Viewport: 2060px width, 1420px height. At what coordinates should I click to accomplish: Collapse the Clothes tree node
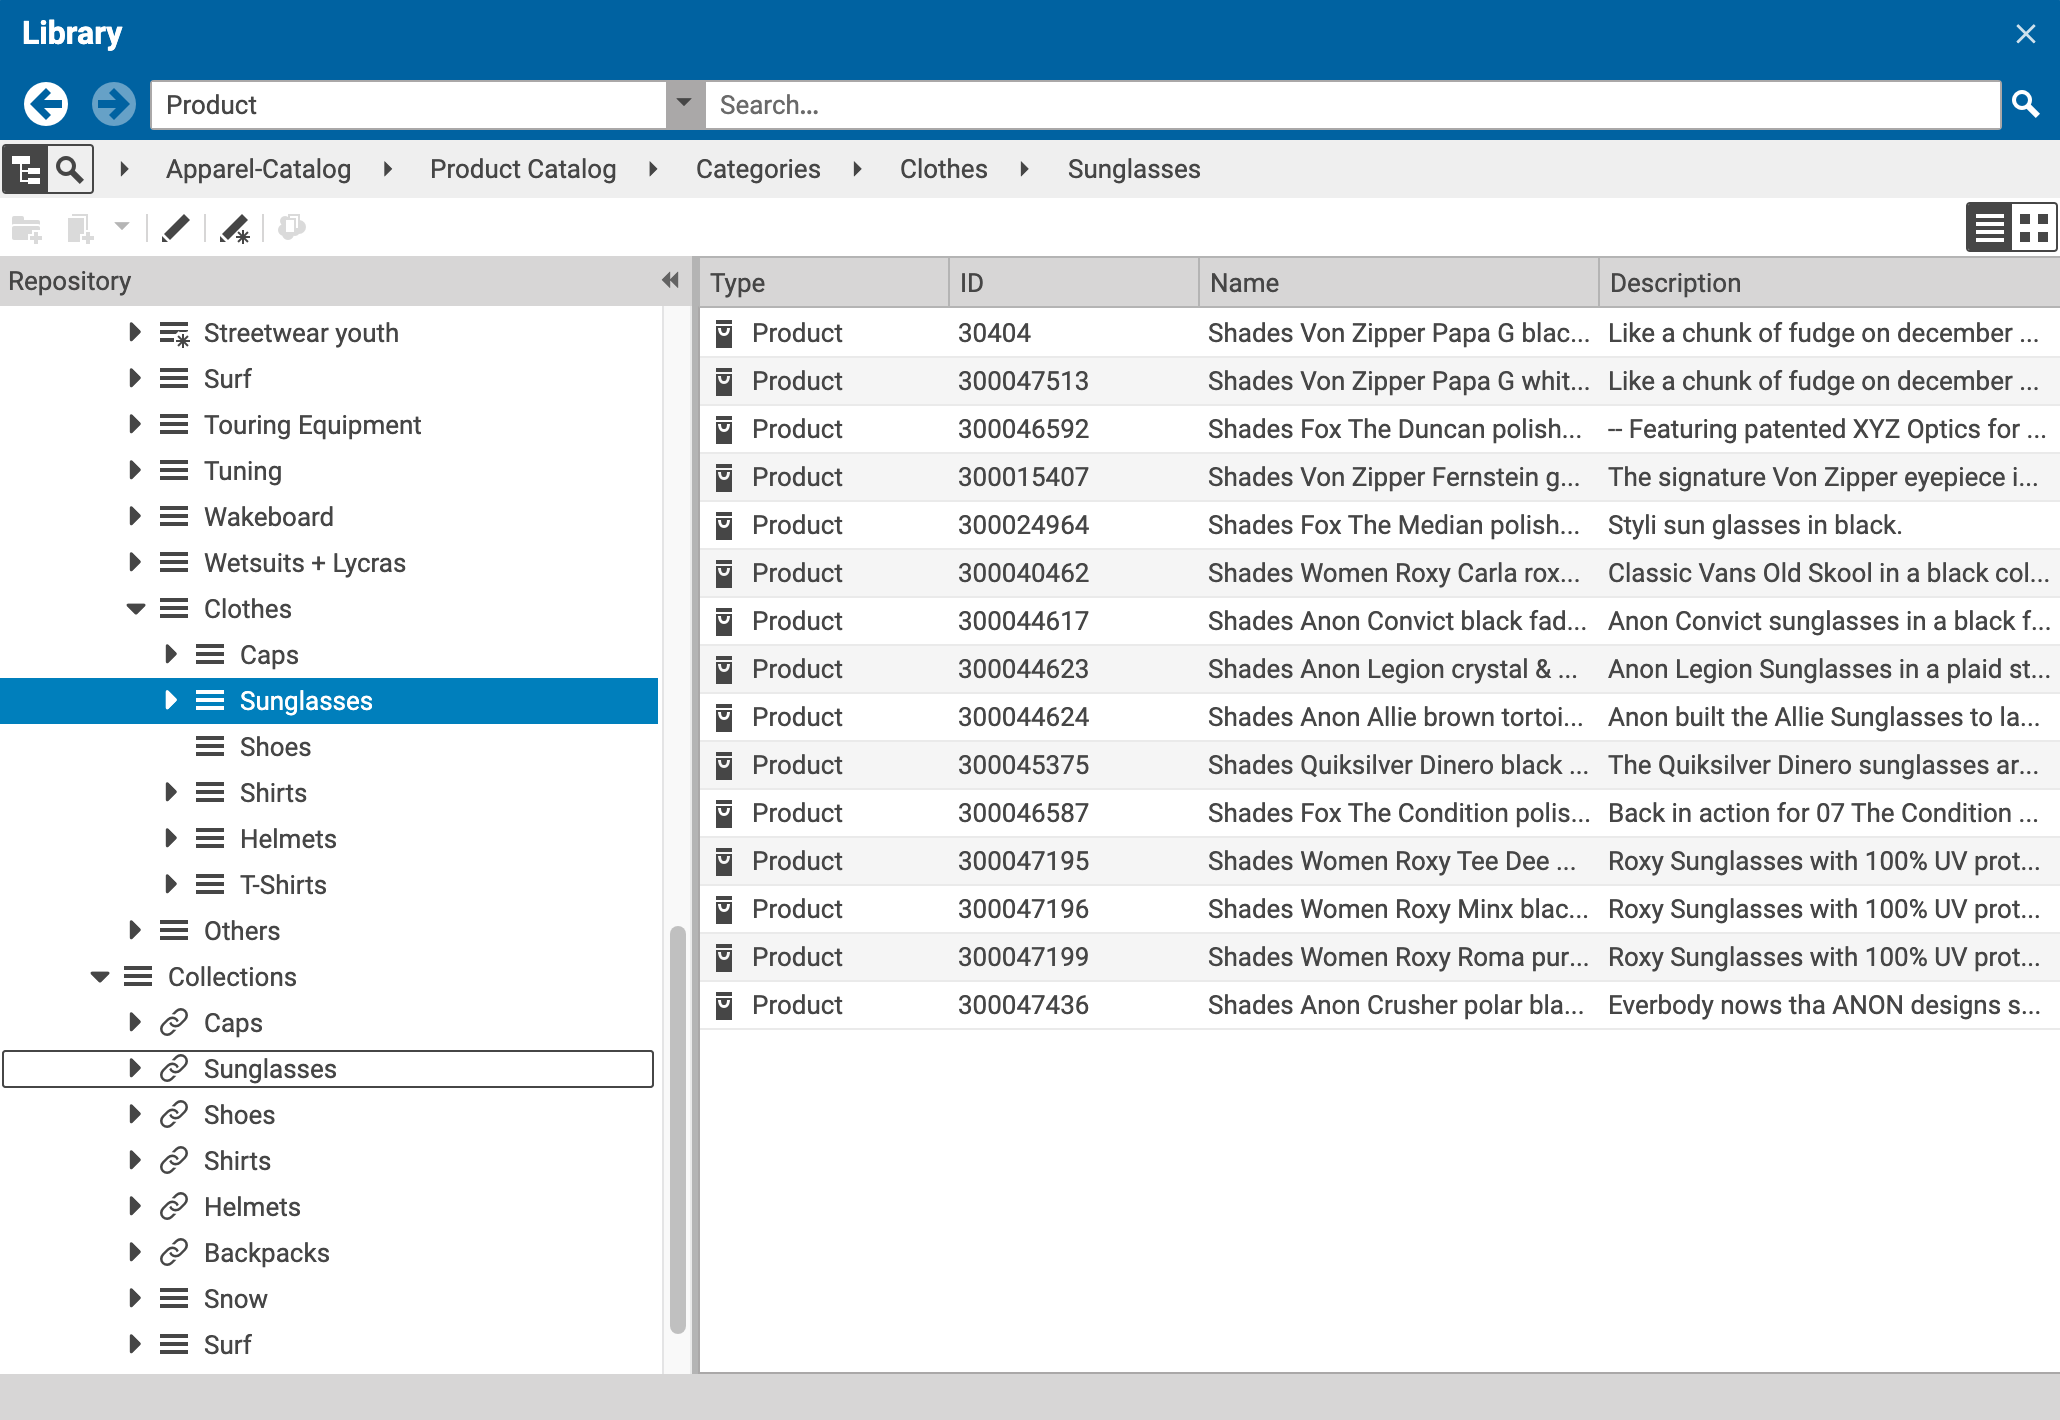pyautogui.click(x=136, y=609)
